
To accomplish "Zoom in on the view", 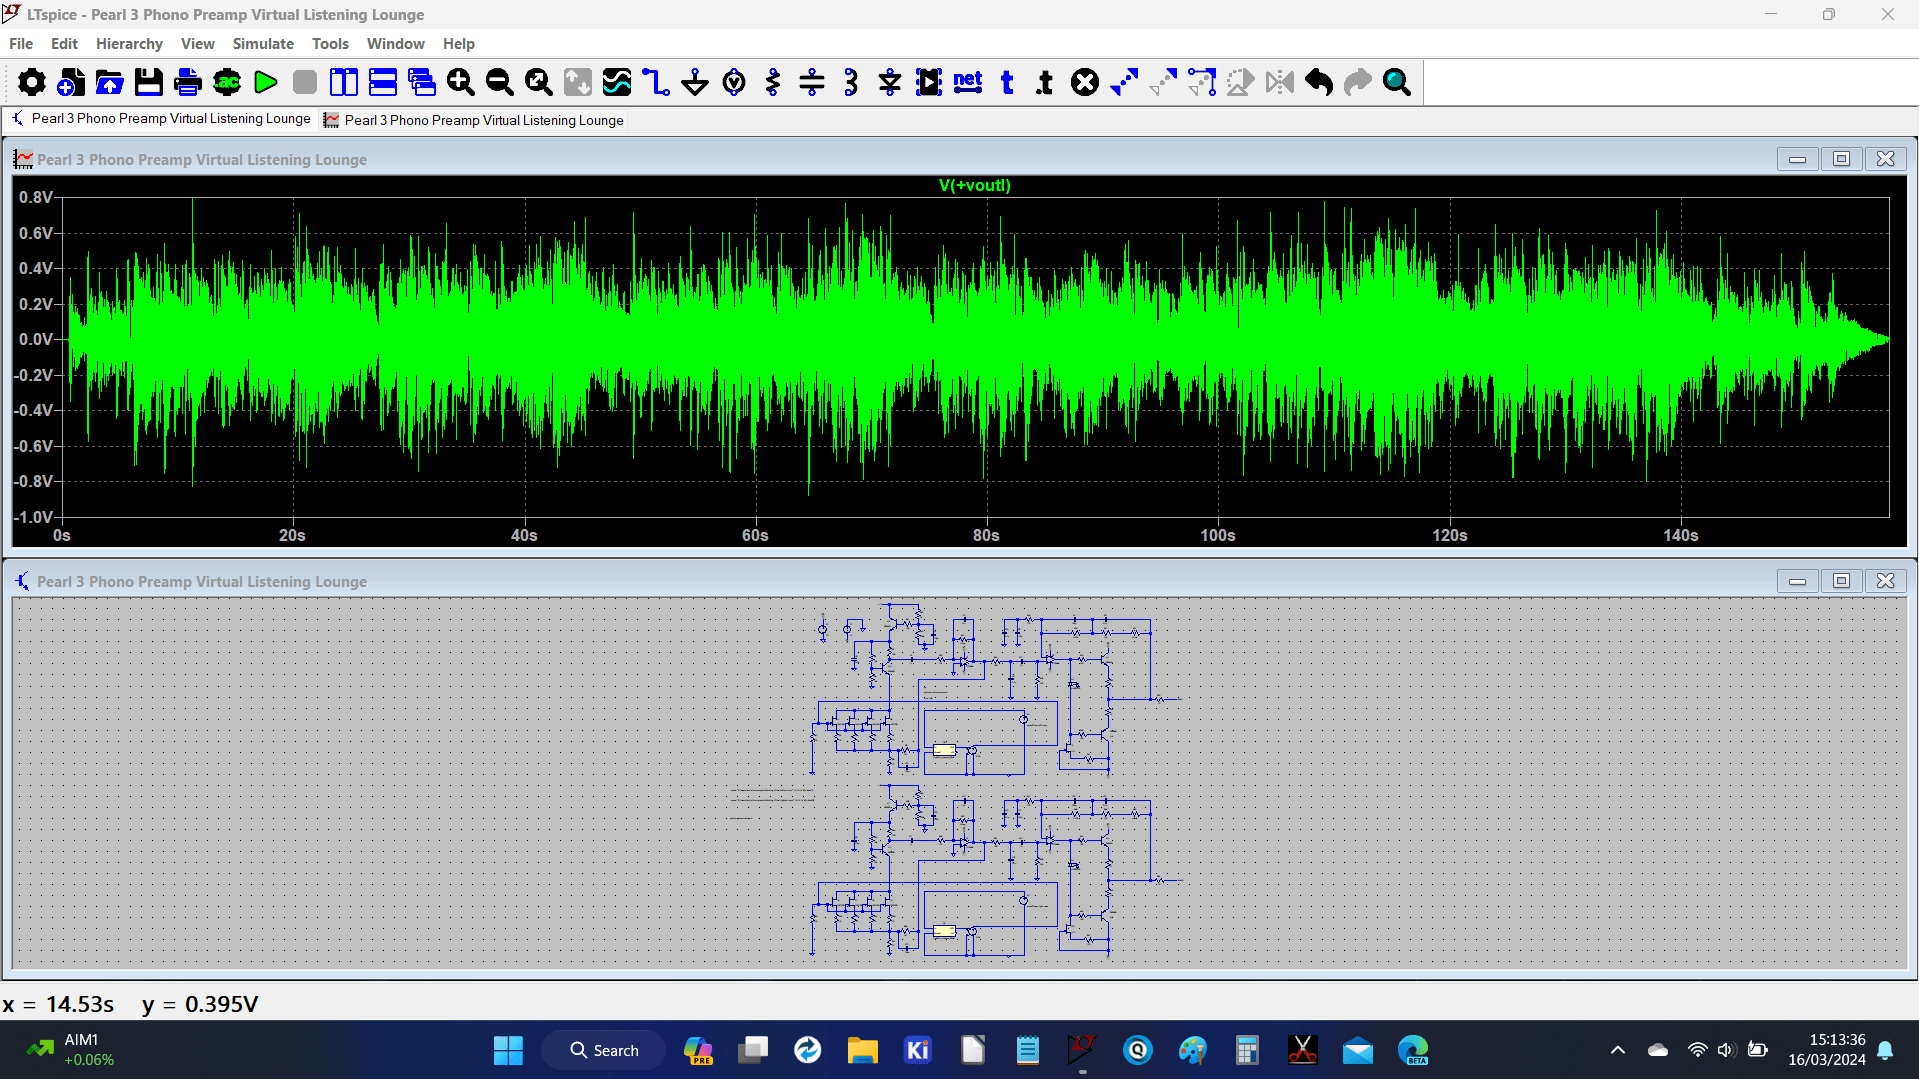I will [x=461, y=82].
